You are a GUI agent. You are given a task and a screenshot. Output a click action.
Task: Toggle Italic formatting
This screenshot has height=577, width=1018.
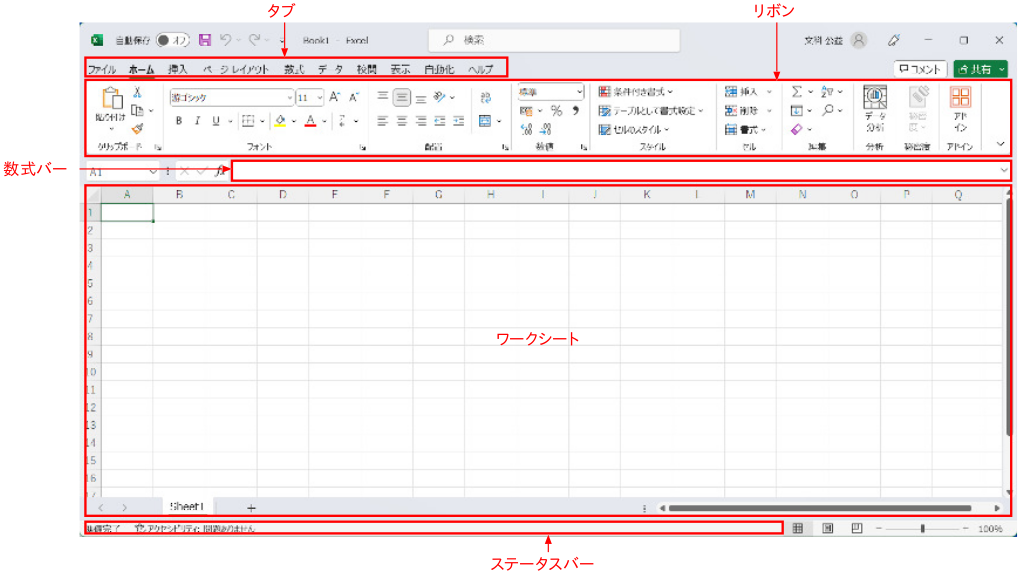[x=197, y=121]
